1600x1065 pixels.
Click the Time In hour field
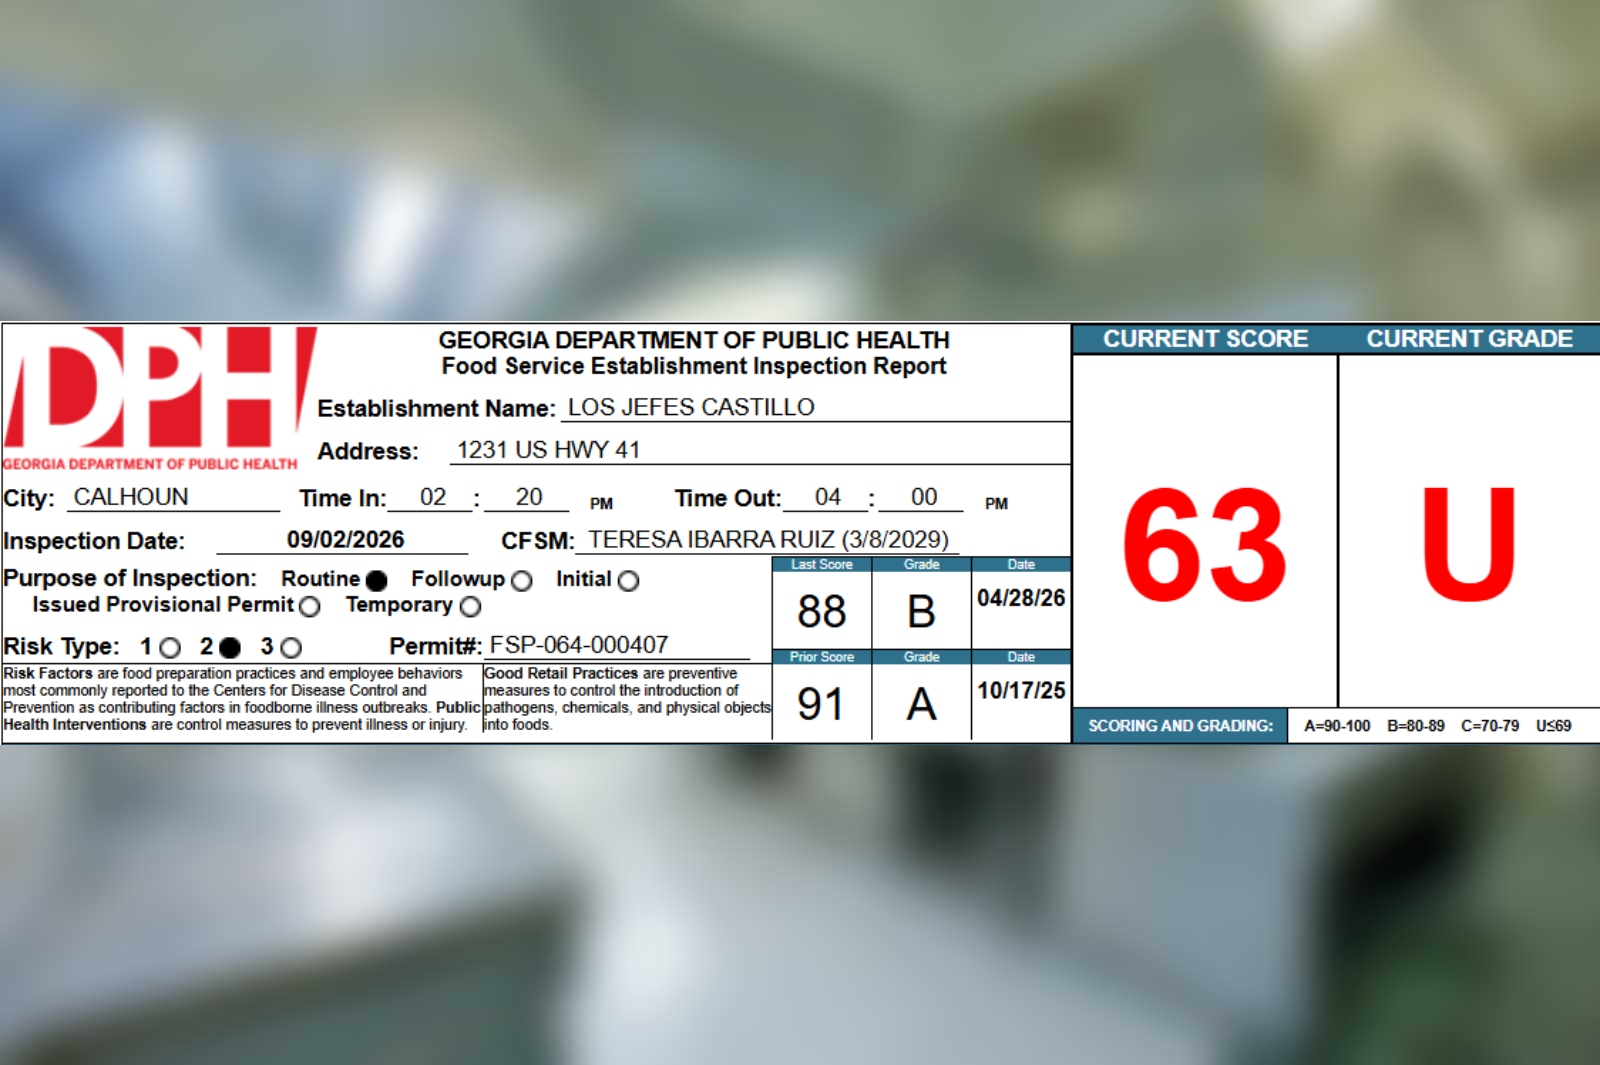point(432,497)
